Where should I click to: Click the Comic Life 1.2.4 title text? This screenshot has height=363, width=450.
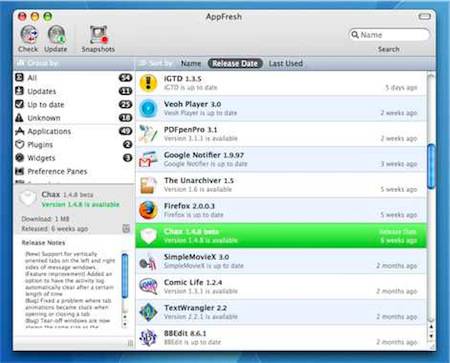[193, 282]
